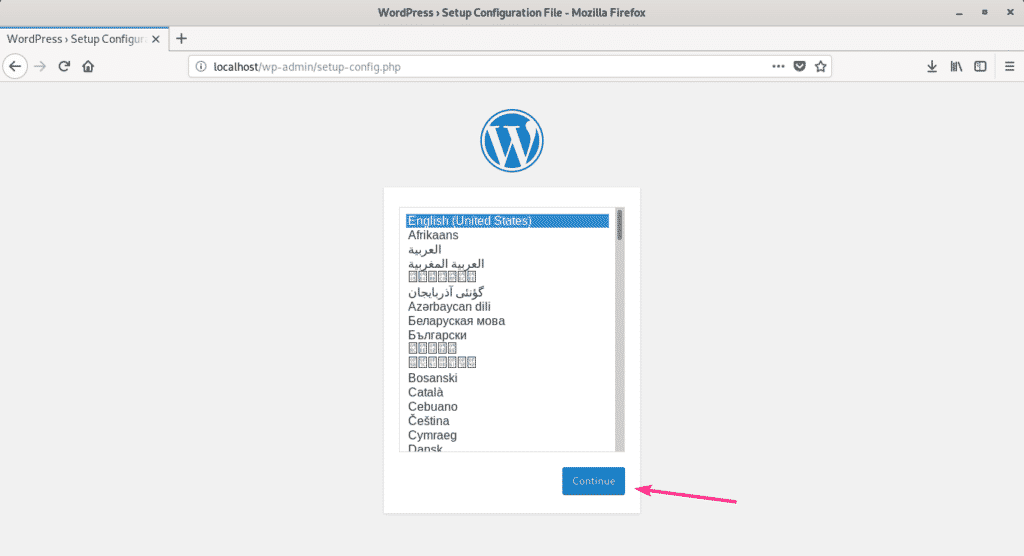Go back with the browser back arrow
The image size is (1024, 556).
(x=15, y=67)
